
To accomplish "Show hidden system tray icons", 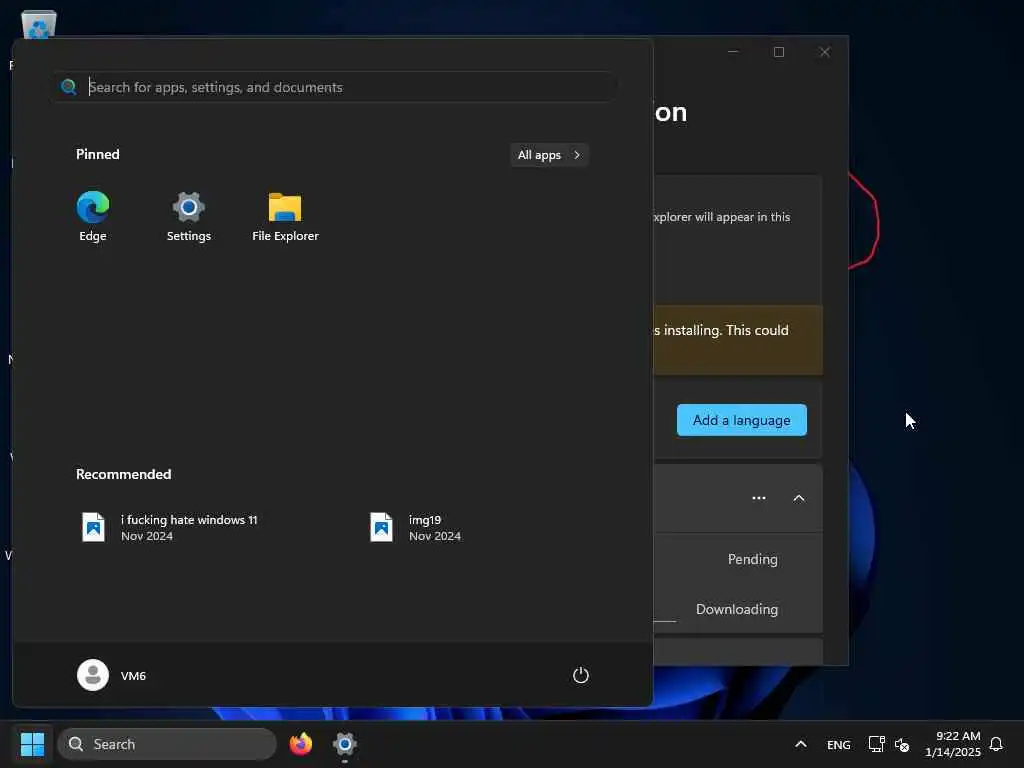I will (x=801, y=744).
